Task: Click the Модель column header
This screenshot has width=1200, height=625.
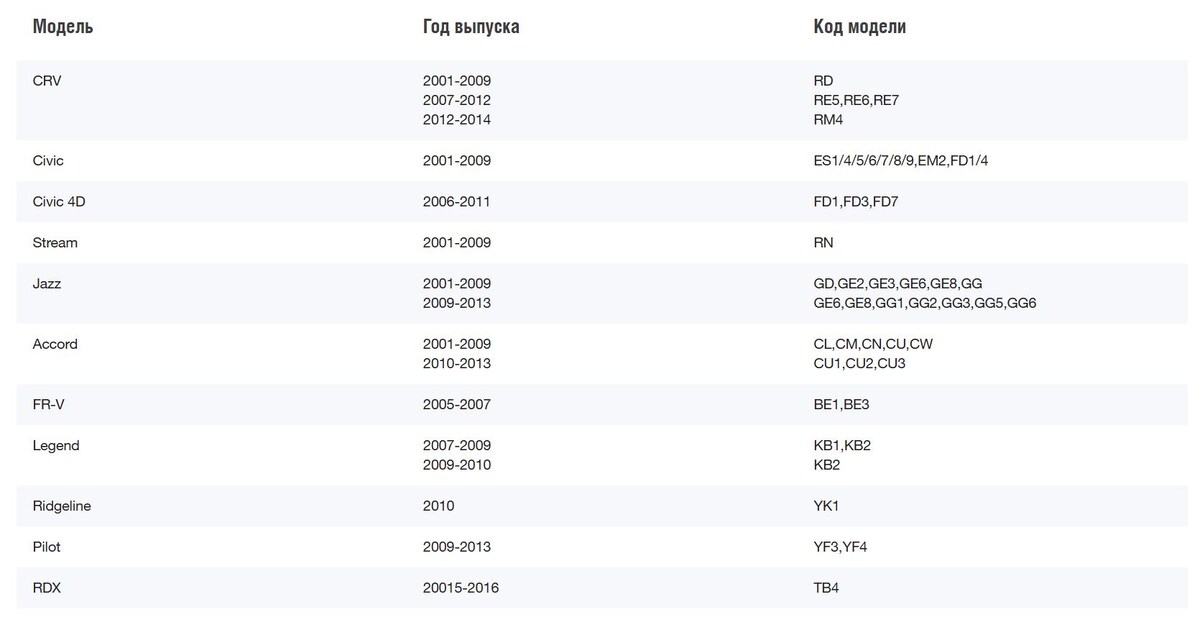Action: 63,27
